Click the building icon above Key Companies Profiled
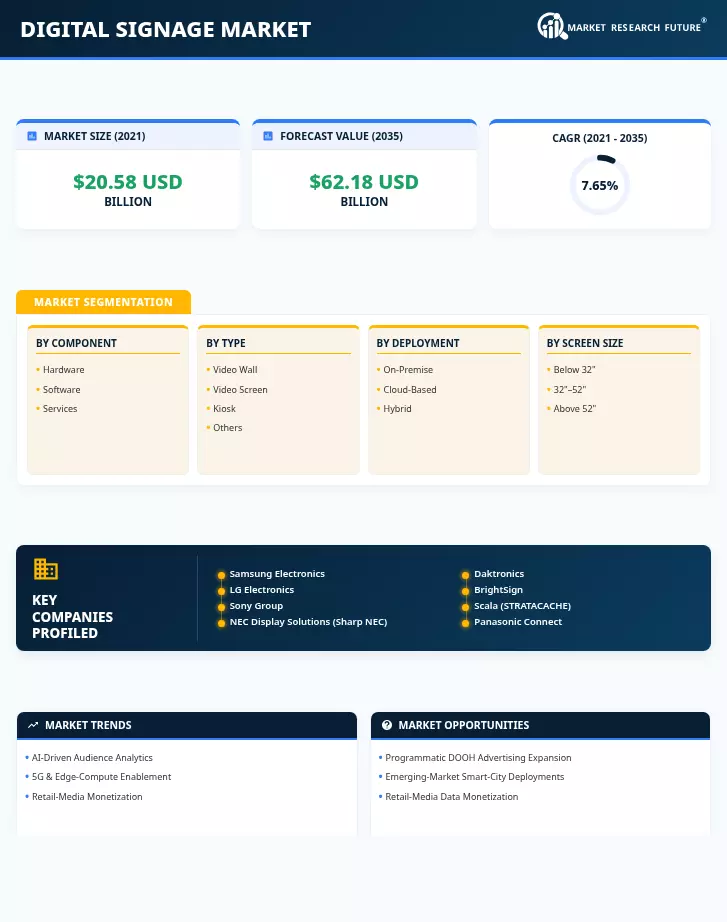Screen dimensions: 727x922 (x=46, y=569)
